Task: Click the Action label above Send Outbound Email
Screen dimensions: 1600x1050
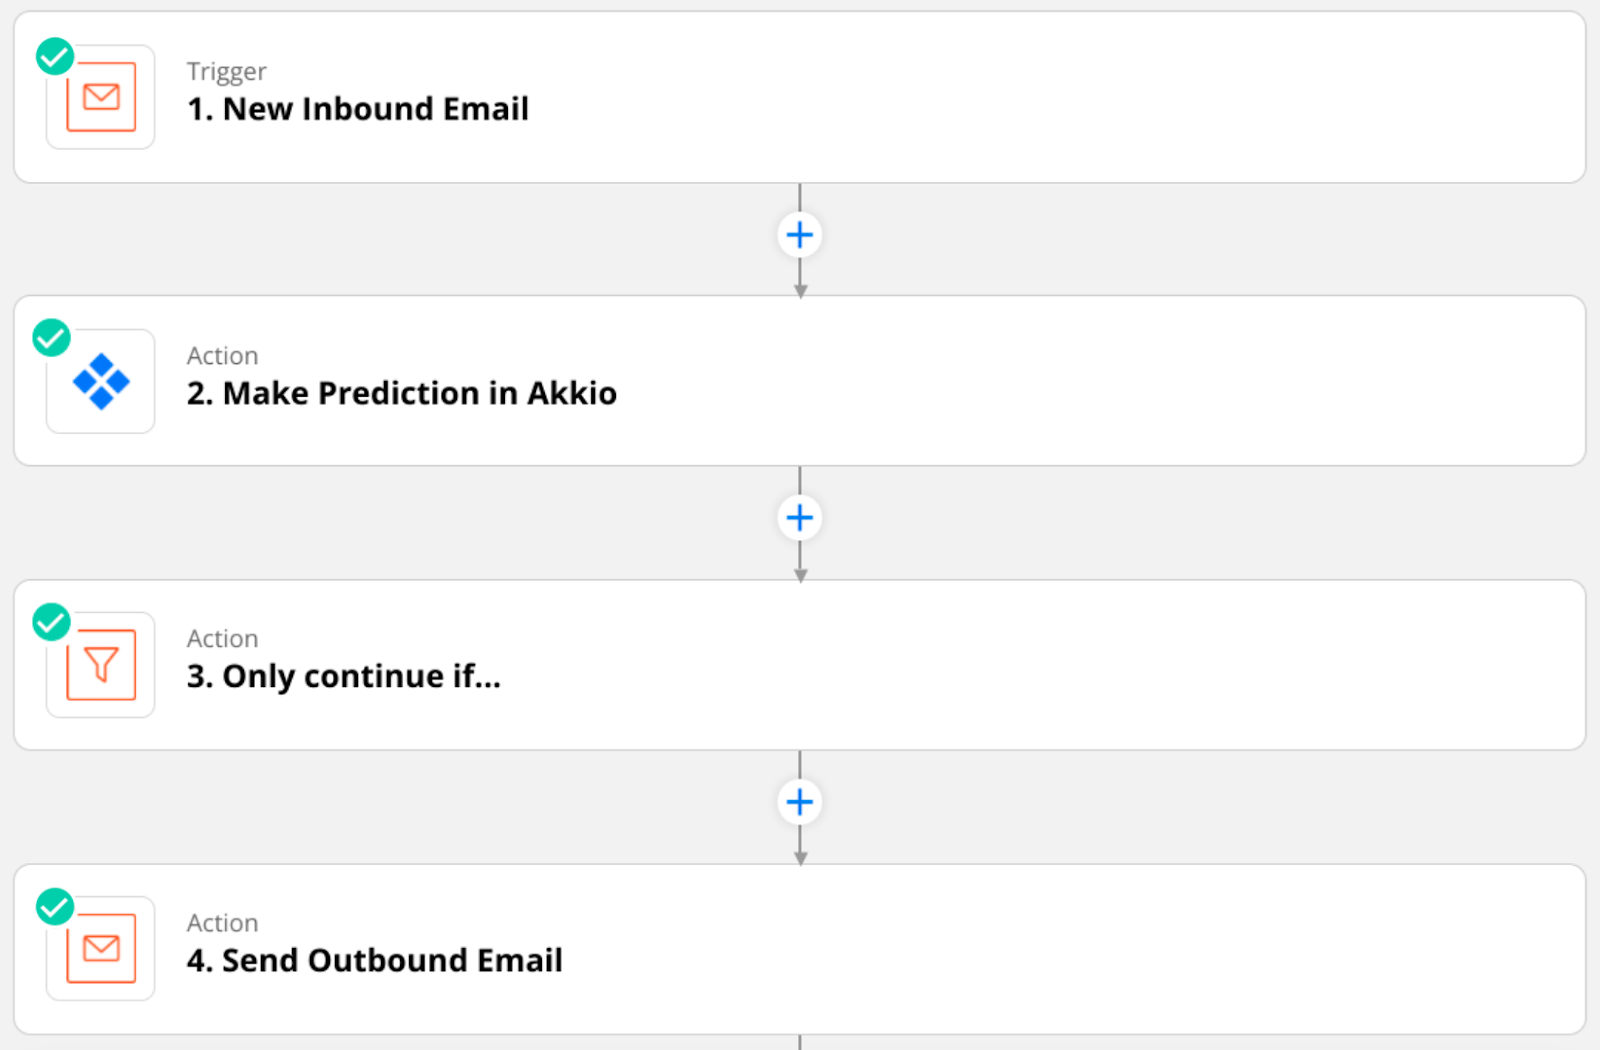Action: coord(222,922)
